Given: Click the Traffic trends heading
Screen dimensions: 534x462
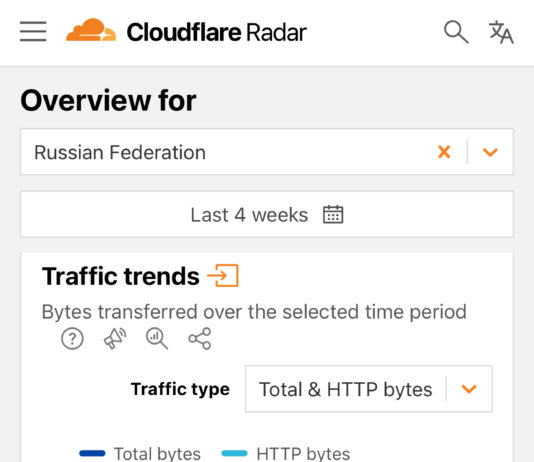Looking at the screenshot, I should tap(121, 276).
